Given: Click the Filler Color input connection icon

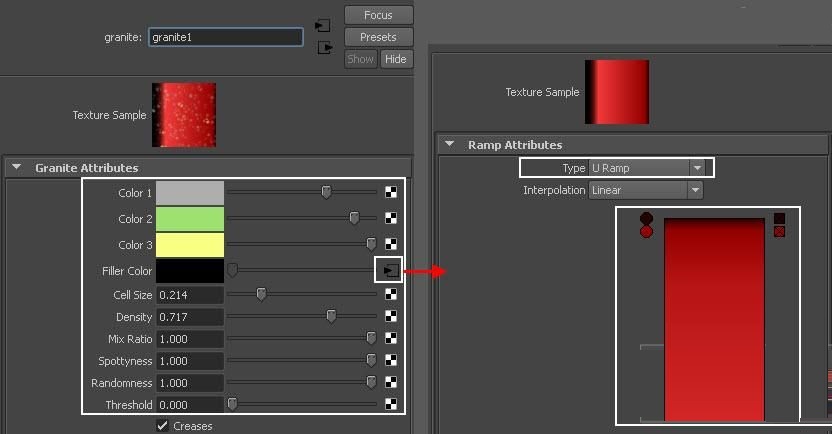Looking at the screenshot, I should pos(390,271).
